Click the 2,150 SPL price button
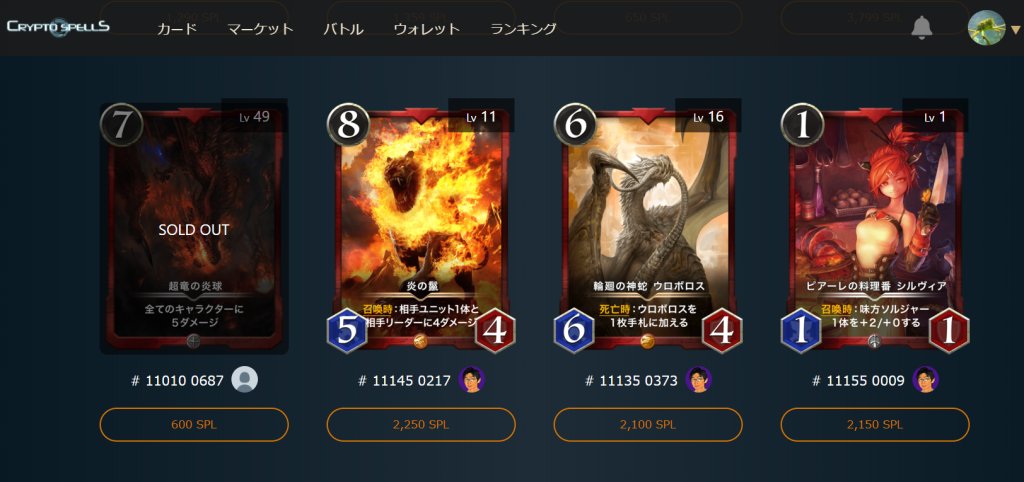The height and width of the screenshot is (482, 1024). [875, 425]
